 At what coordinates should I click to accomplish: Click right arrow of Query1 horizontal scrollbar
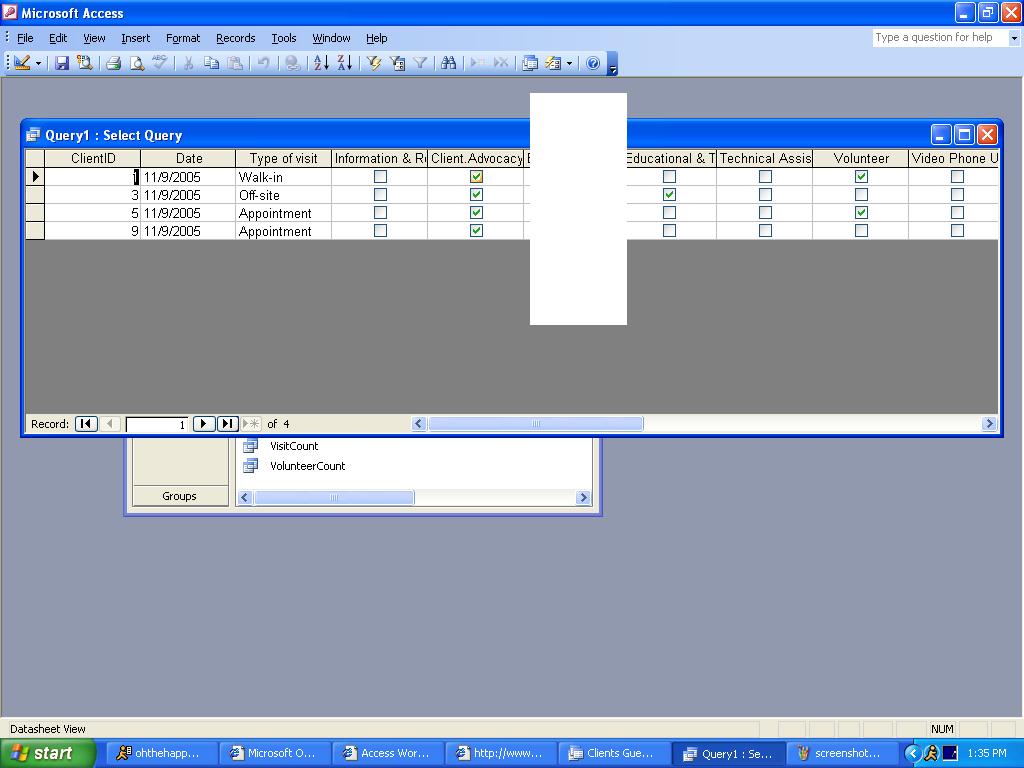click(989, 424)
